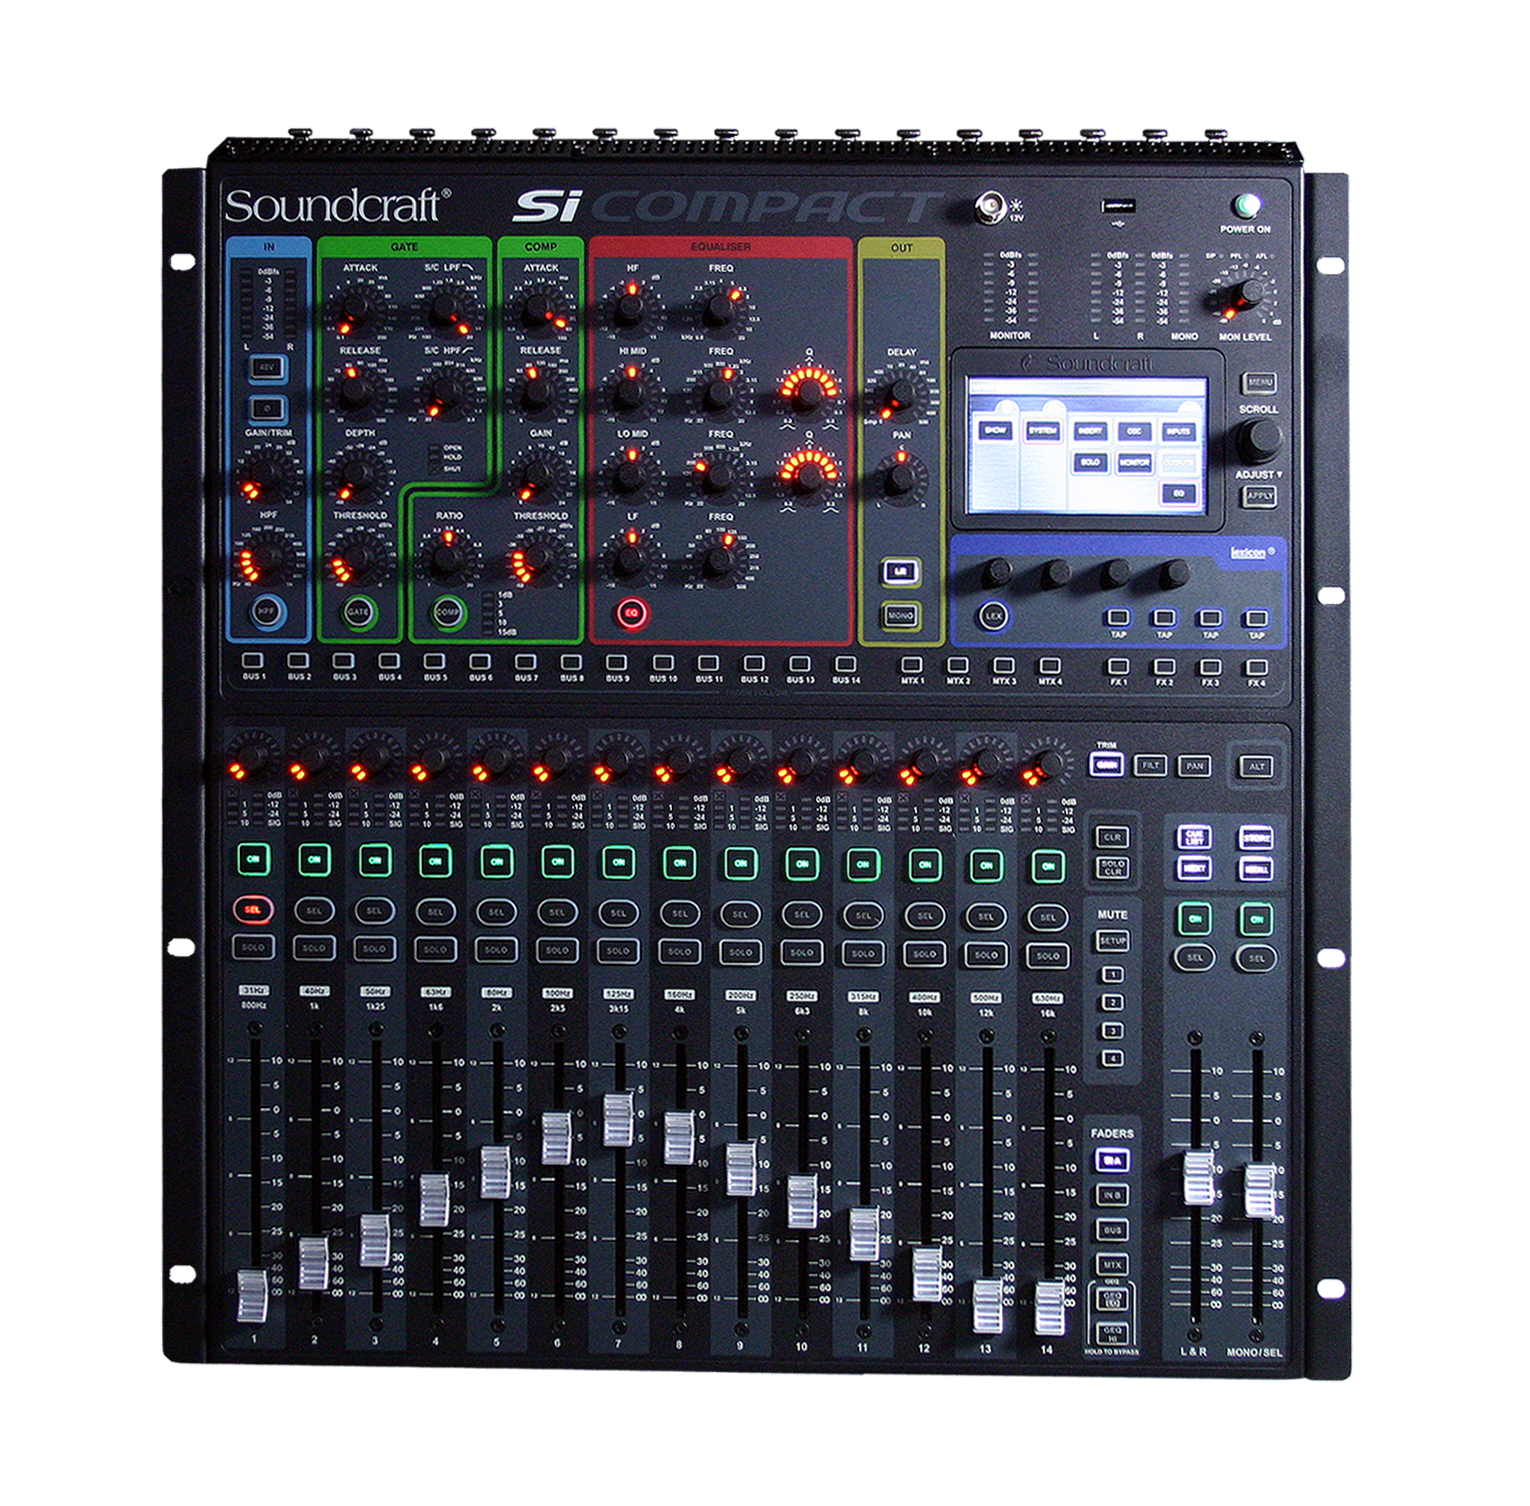Click the Compressor RATIO knob
The image size is (1530, 1506).
(x=448, y=556)
